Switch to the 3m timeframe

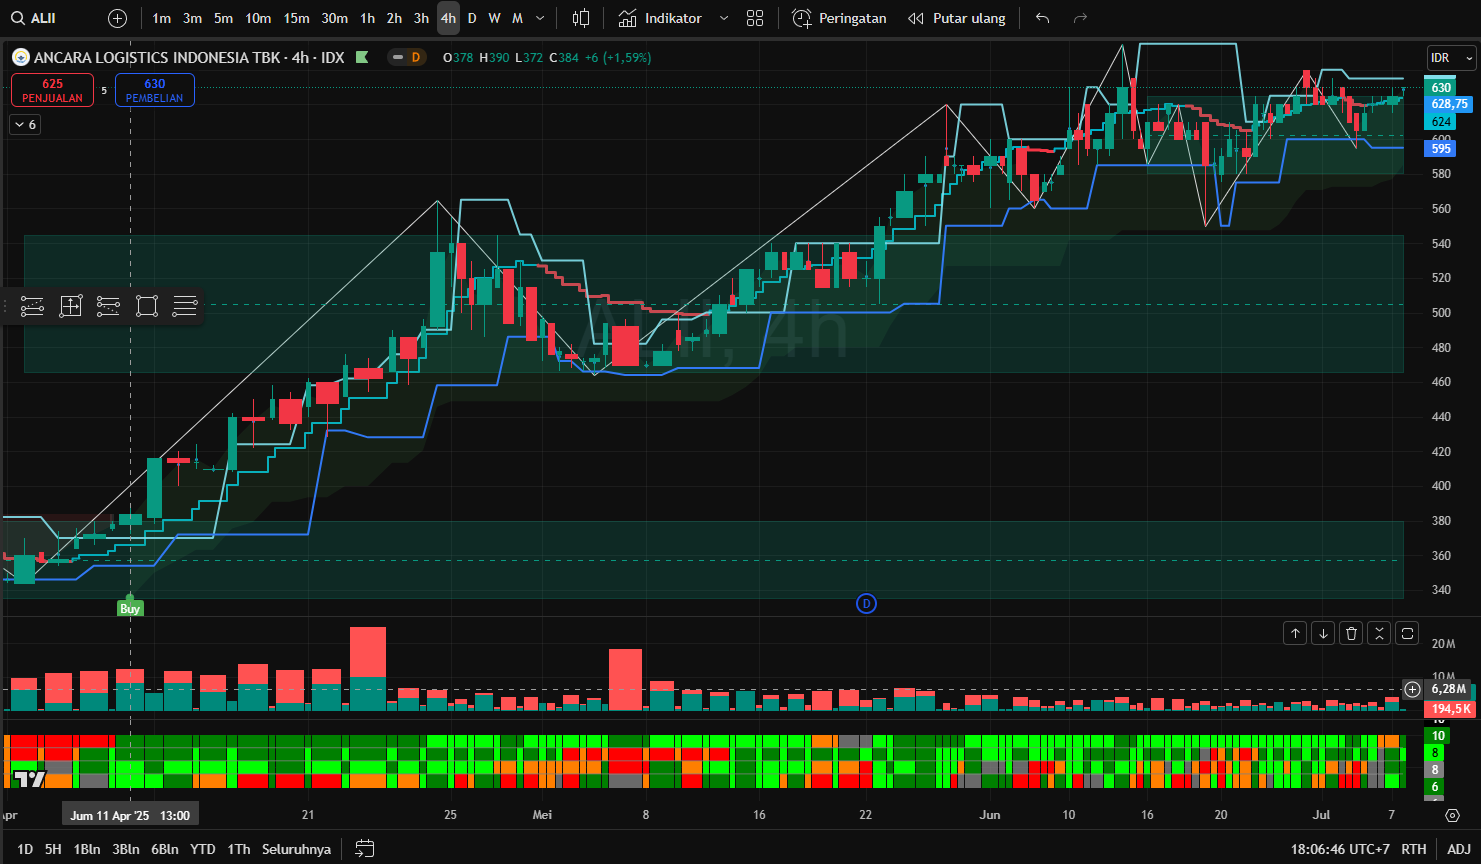tap(192, 18)
